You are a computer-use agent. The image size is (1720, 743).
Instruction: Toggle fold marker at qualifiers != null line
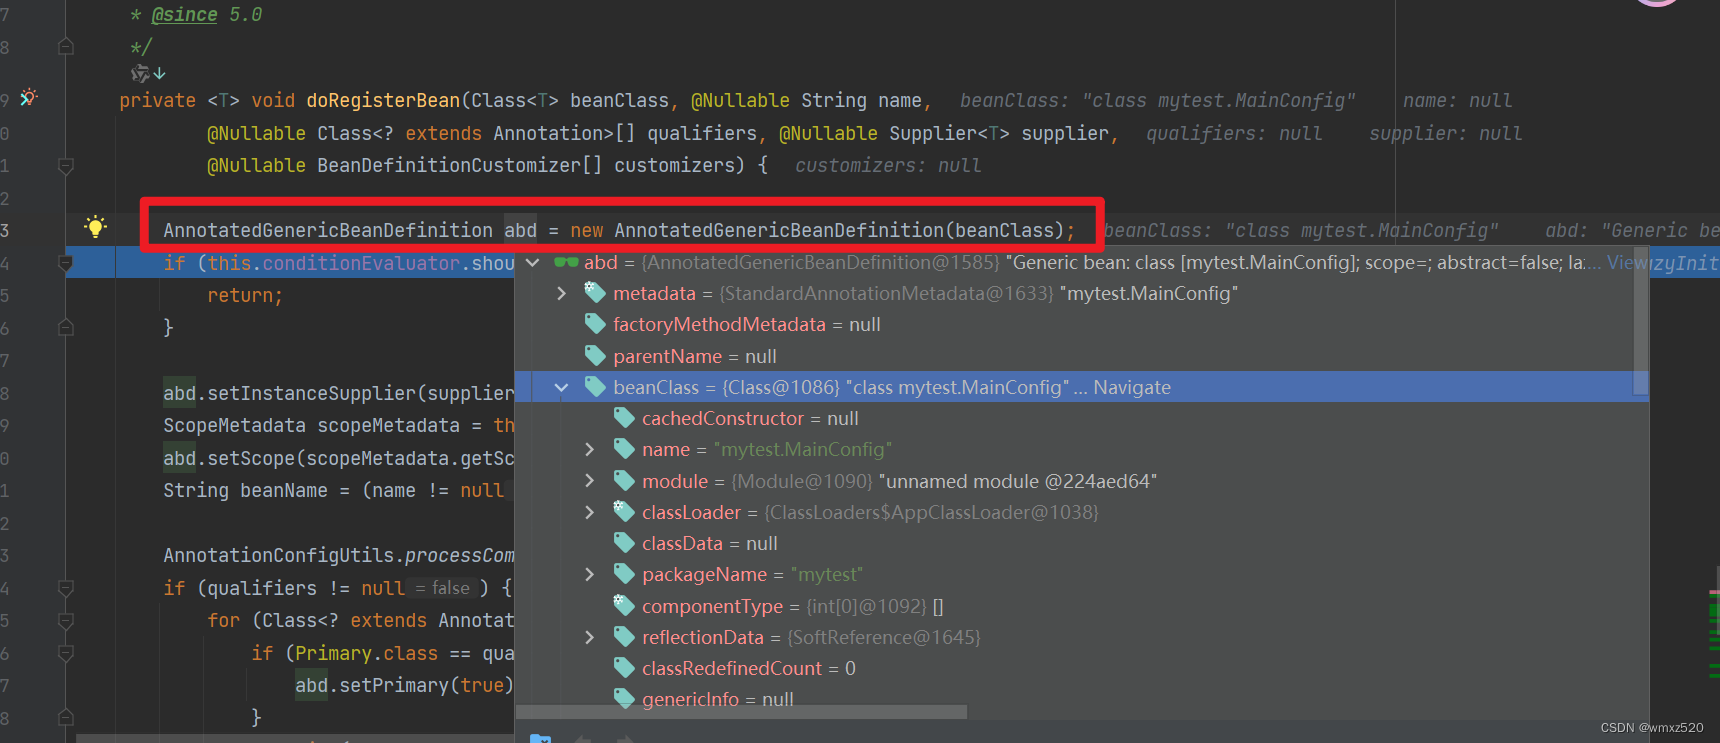tap(66, 588)
